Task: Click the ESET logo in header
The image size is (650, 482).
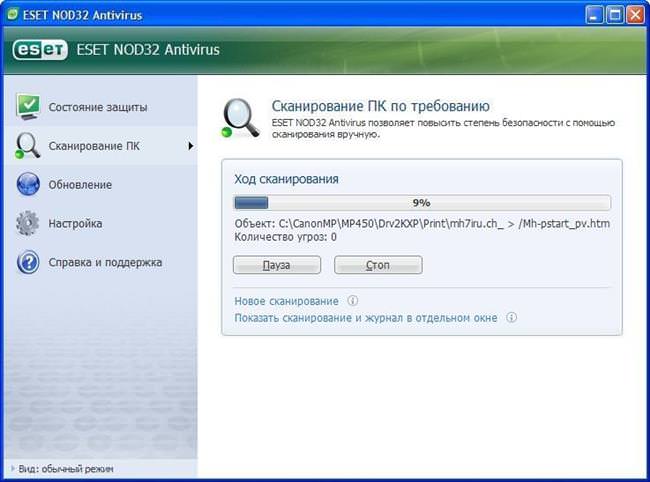Action: (40, 50)
